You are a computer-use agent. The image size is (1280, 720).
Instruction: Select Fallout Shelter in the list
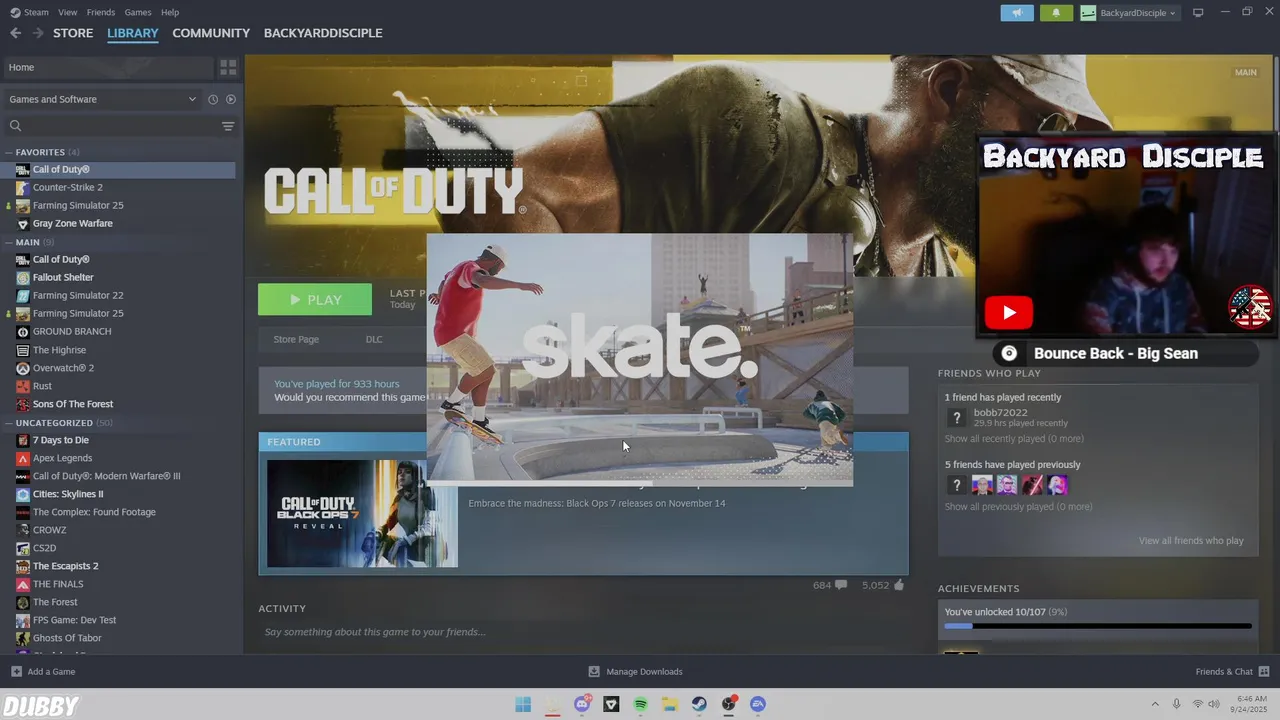63,277
